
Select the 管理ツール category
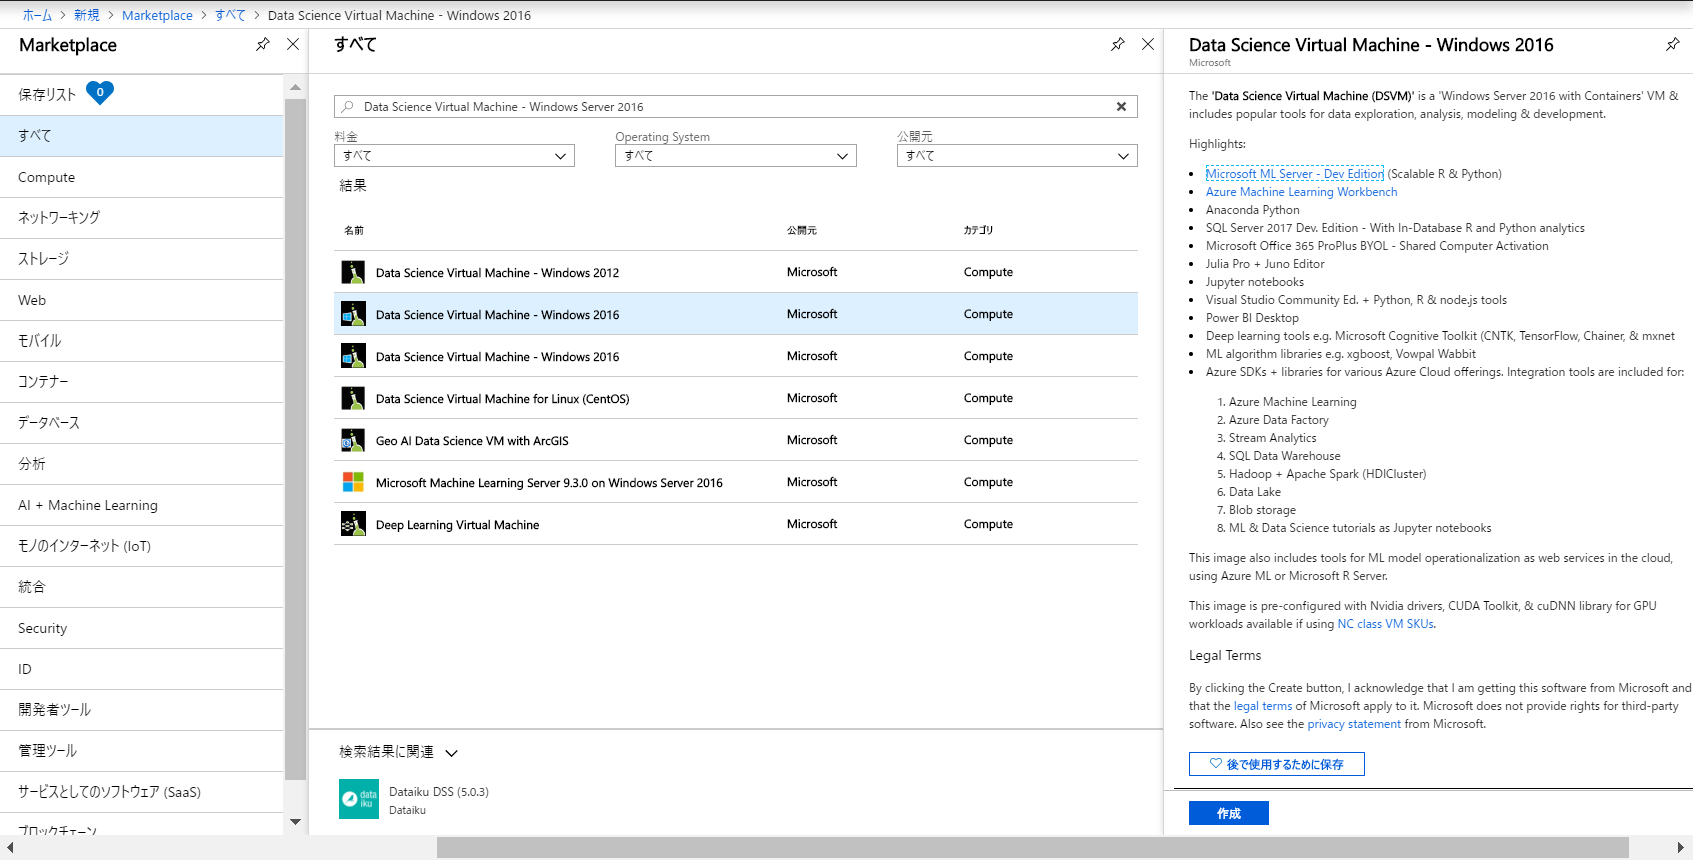[142, 751]
